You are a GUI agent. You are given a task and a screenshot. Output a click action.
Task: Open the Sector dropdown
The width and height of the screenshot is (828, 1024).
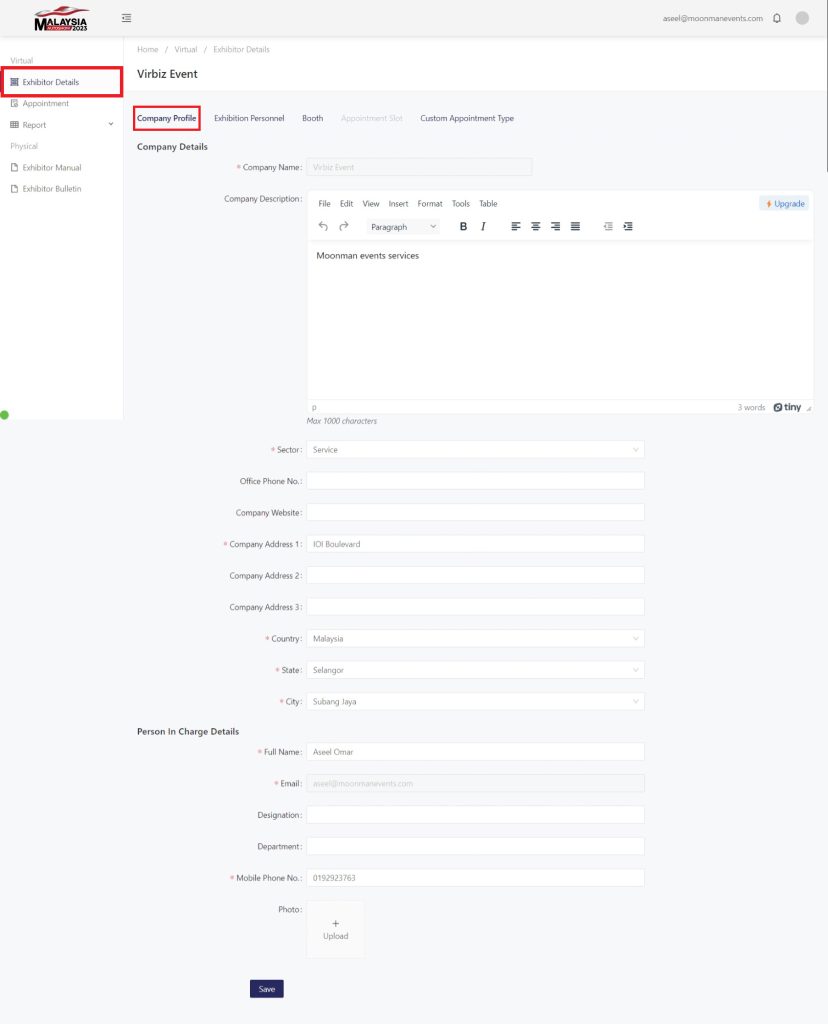(475, 450)
